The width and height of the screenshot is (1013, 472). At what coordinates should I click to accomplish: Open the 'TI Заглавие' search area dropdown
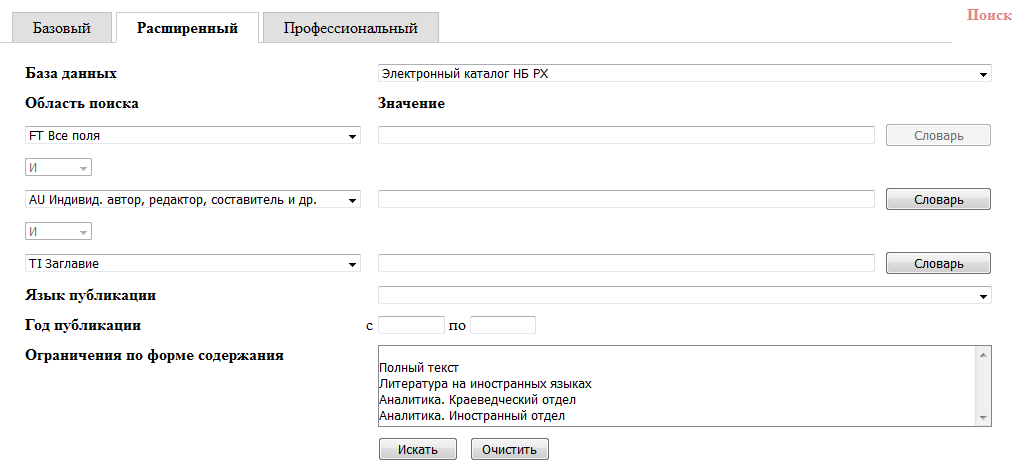192,264
